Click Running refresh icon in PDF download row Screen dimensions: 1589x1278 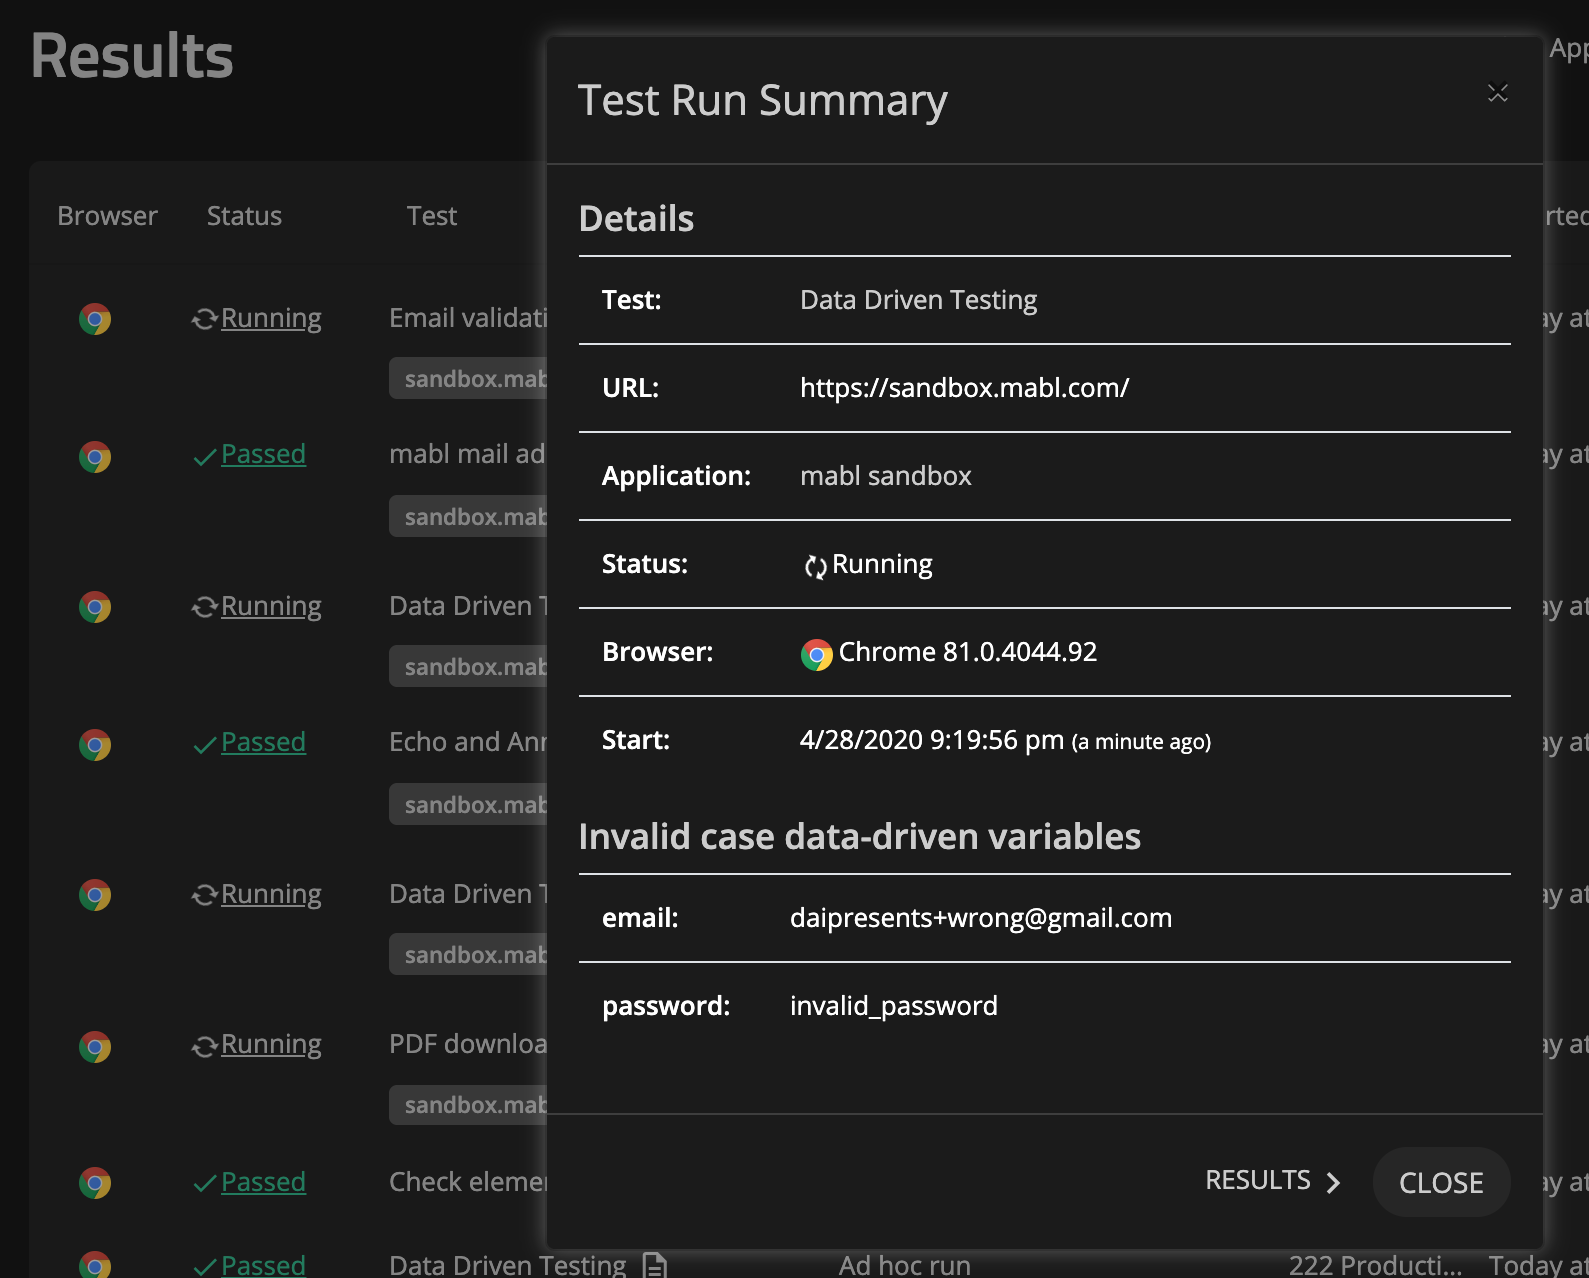[204, 1046]
